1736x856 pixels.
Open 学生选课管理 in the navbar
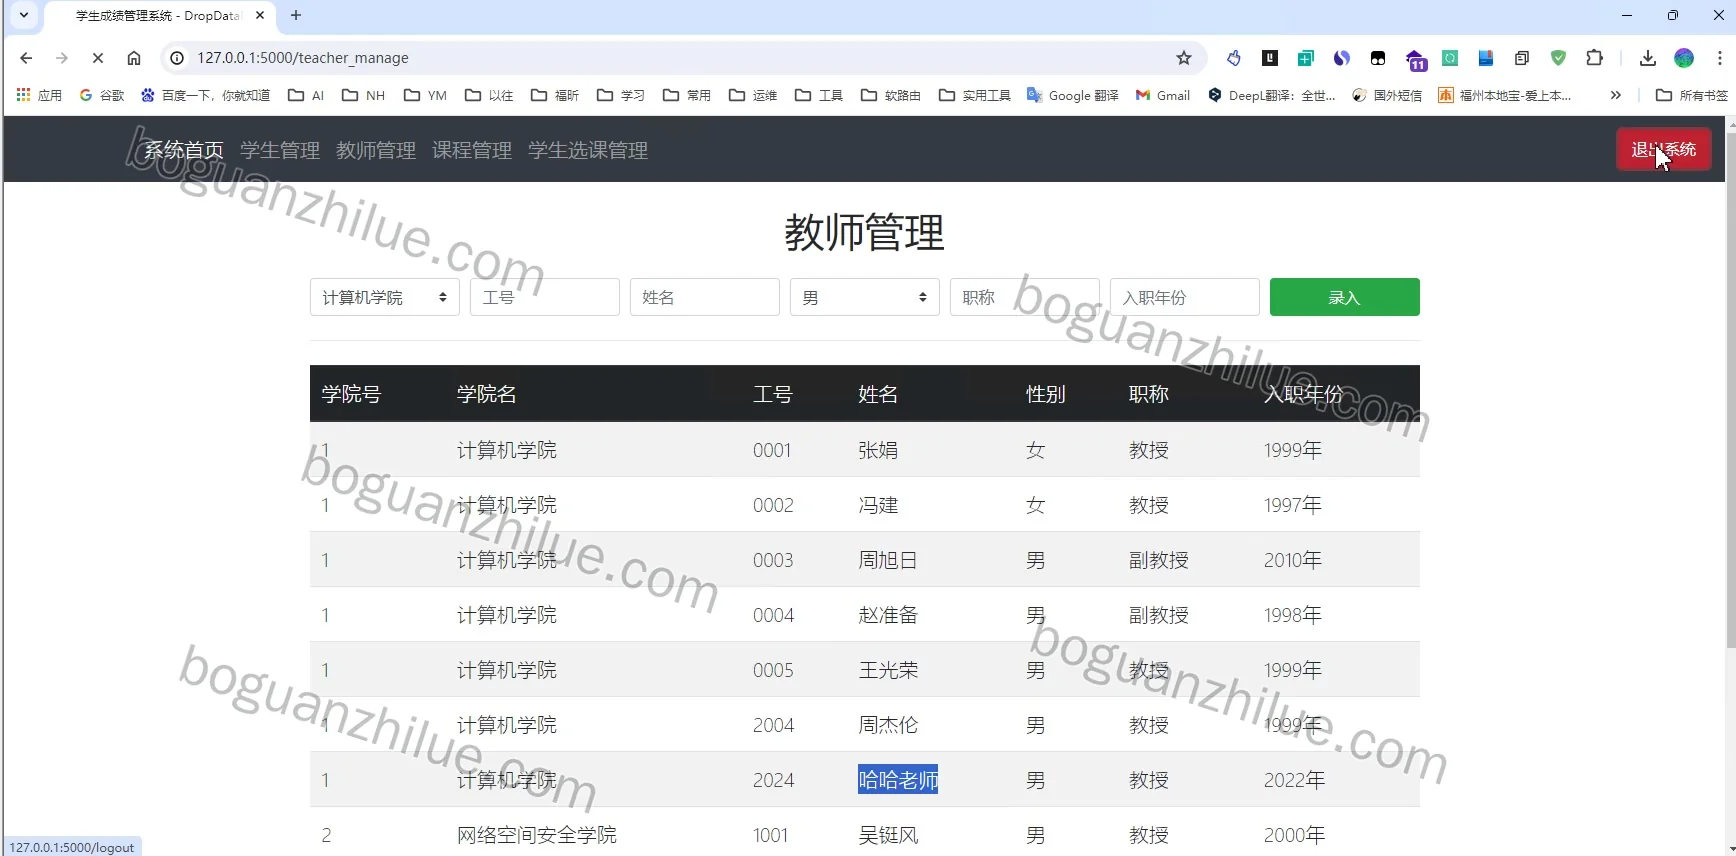pyautogui.click(x=588, y=150)
